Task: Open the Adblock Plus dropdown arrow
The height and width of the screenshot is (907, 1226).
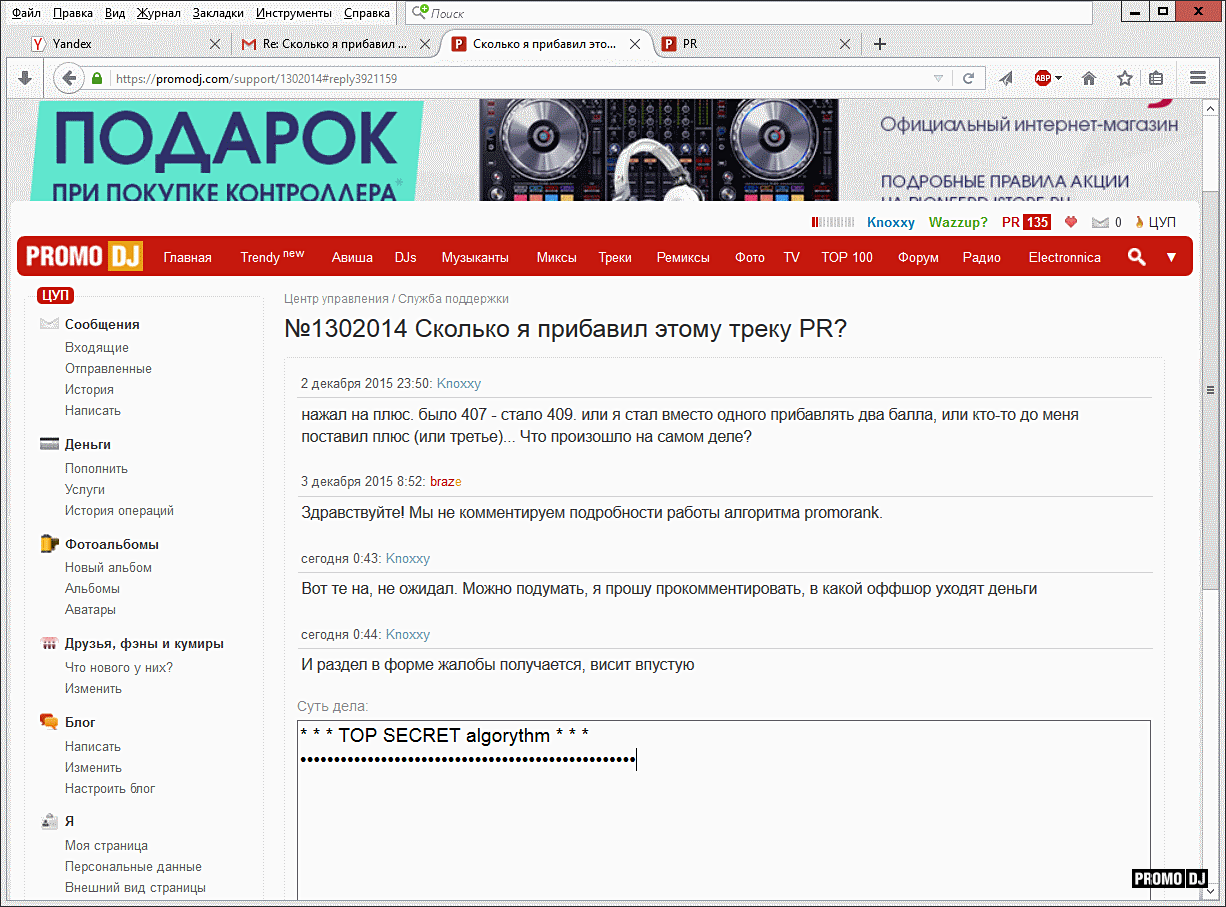Action: coord(1059,78)
